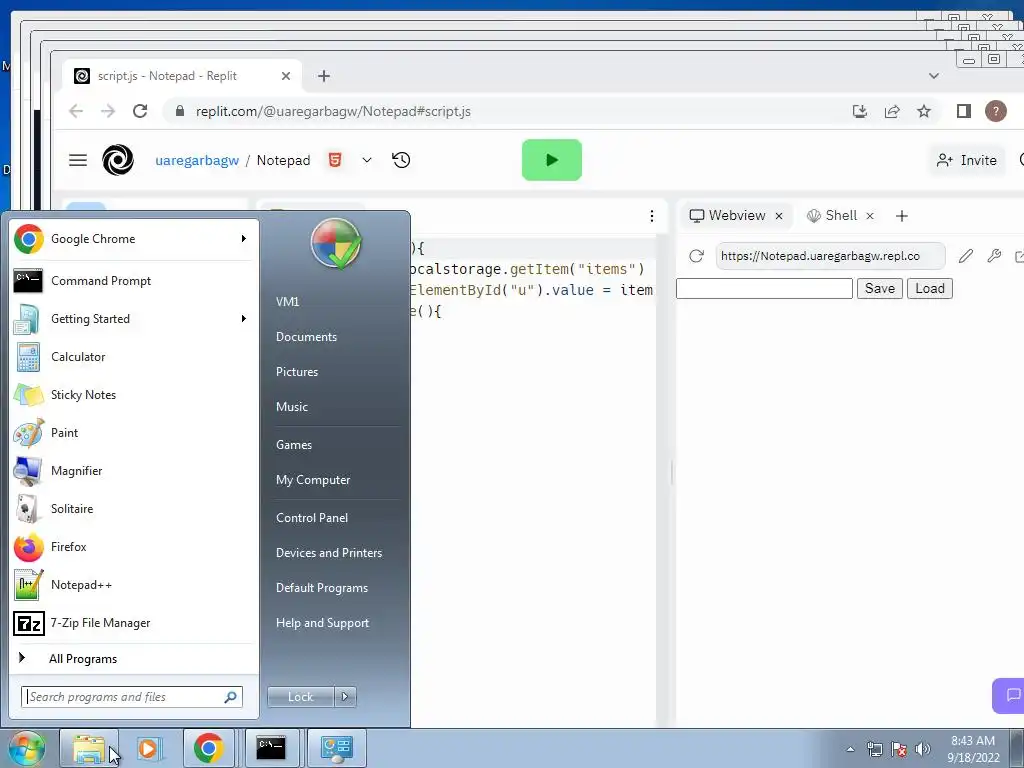Viewport: 1024px width, 768px height.
Task: Click the network tray icon
Action: click(874, 749)
